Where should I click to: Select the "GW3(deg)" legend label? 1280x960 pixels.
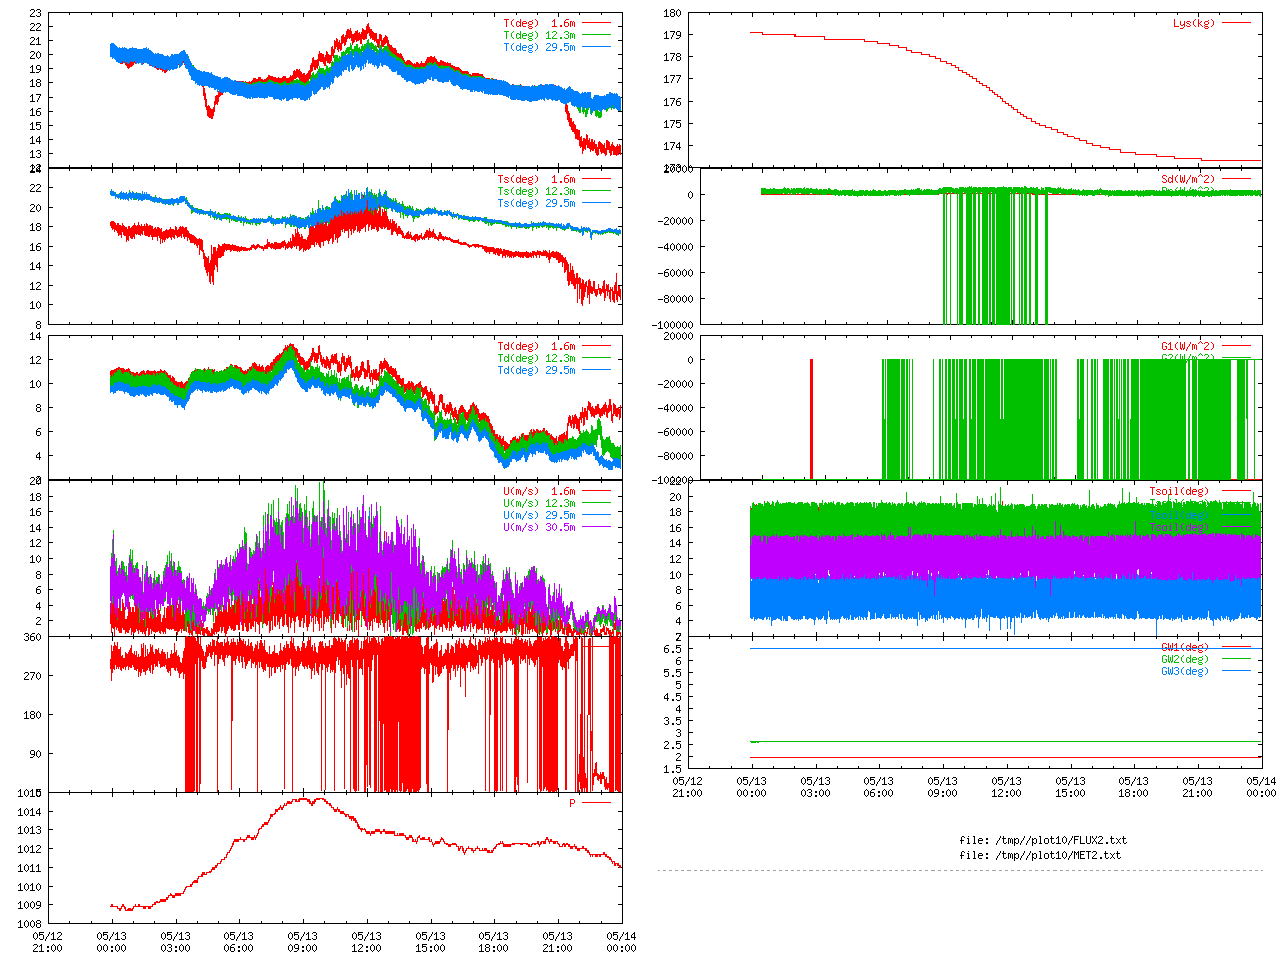pyautogui.click(x=1185, y=671)
